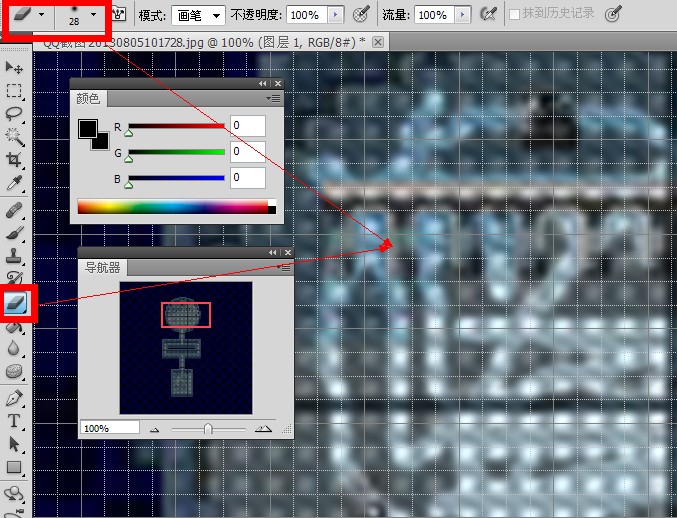Open the 导航器 panel options menu

coord(283,268)
